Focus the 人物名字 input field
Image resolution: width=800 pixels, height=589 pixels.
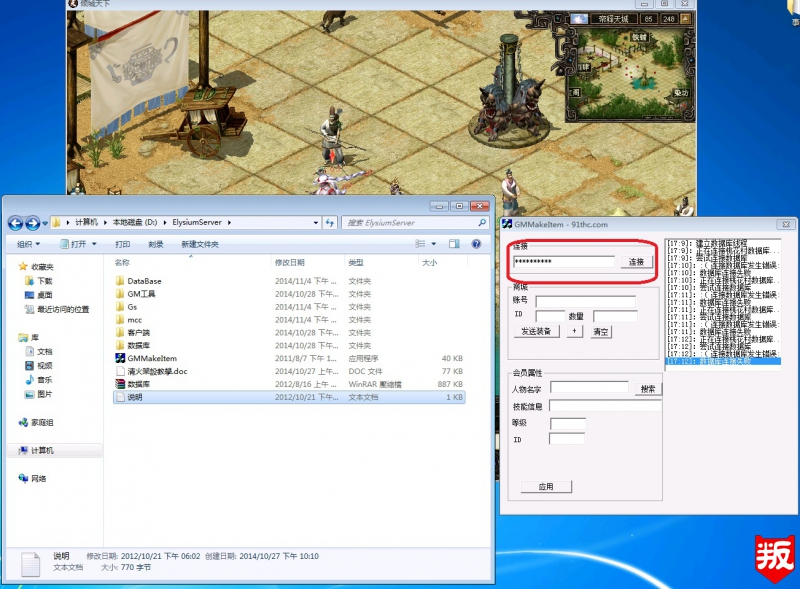(x=589, y=387)
